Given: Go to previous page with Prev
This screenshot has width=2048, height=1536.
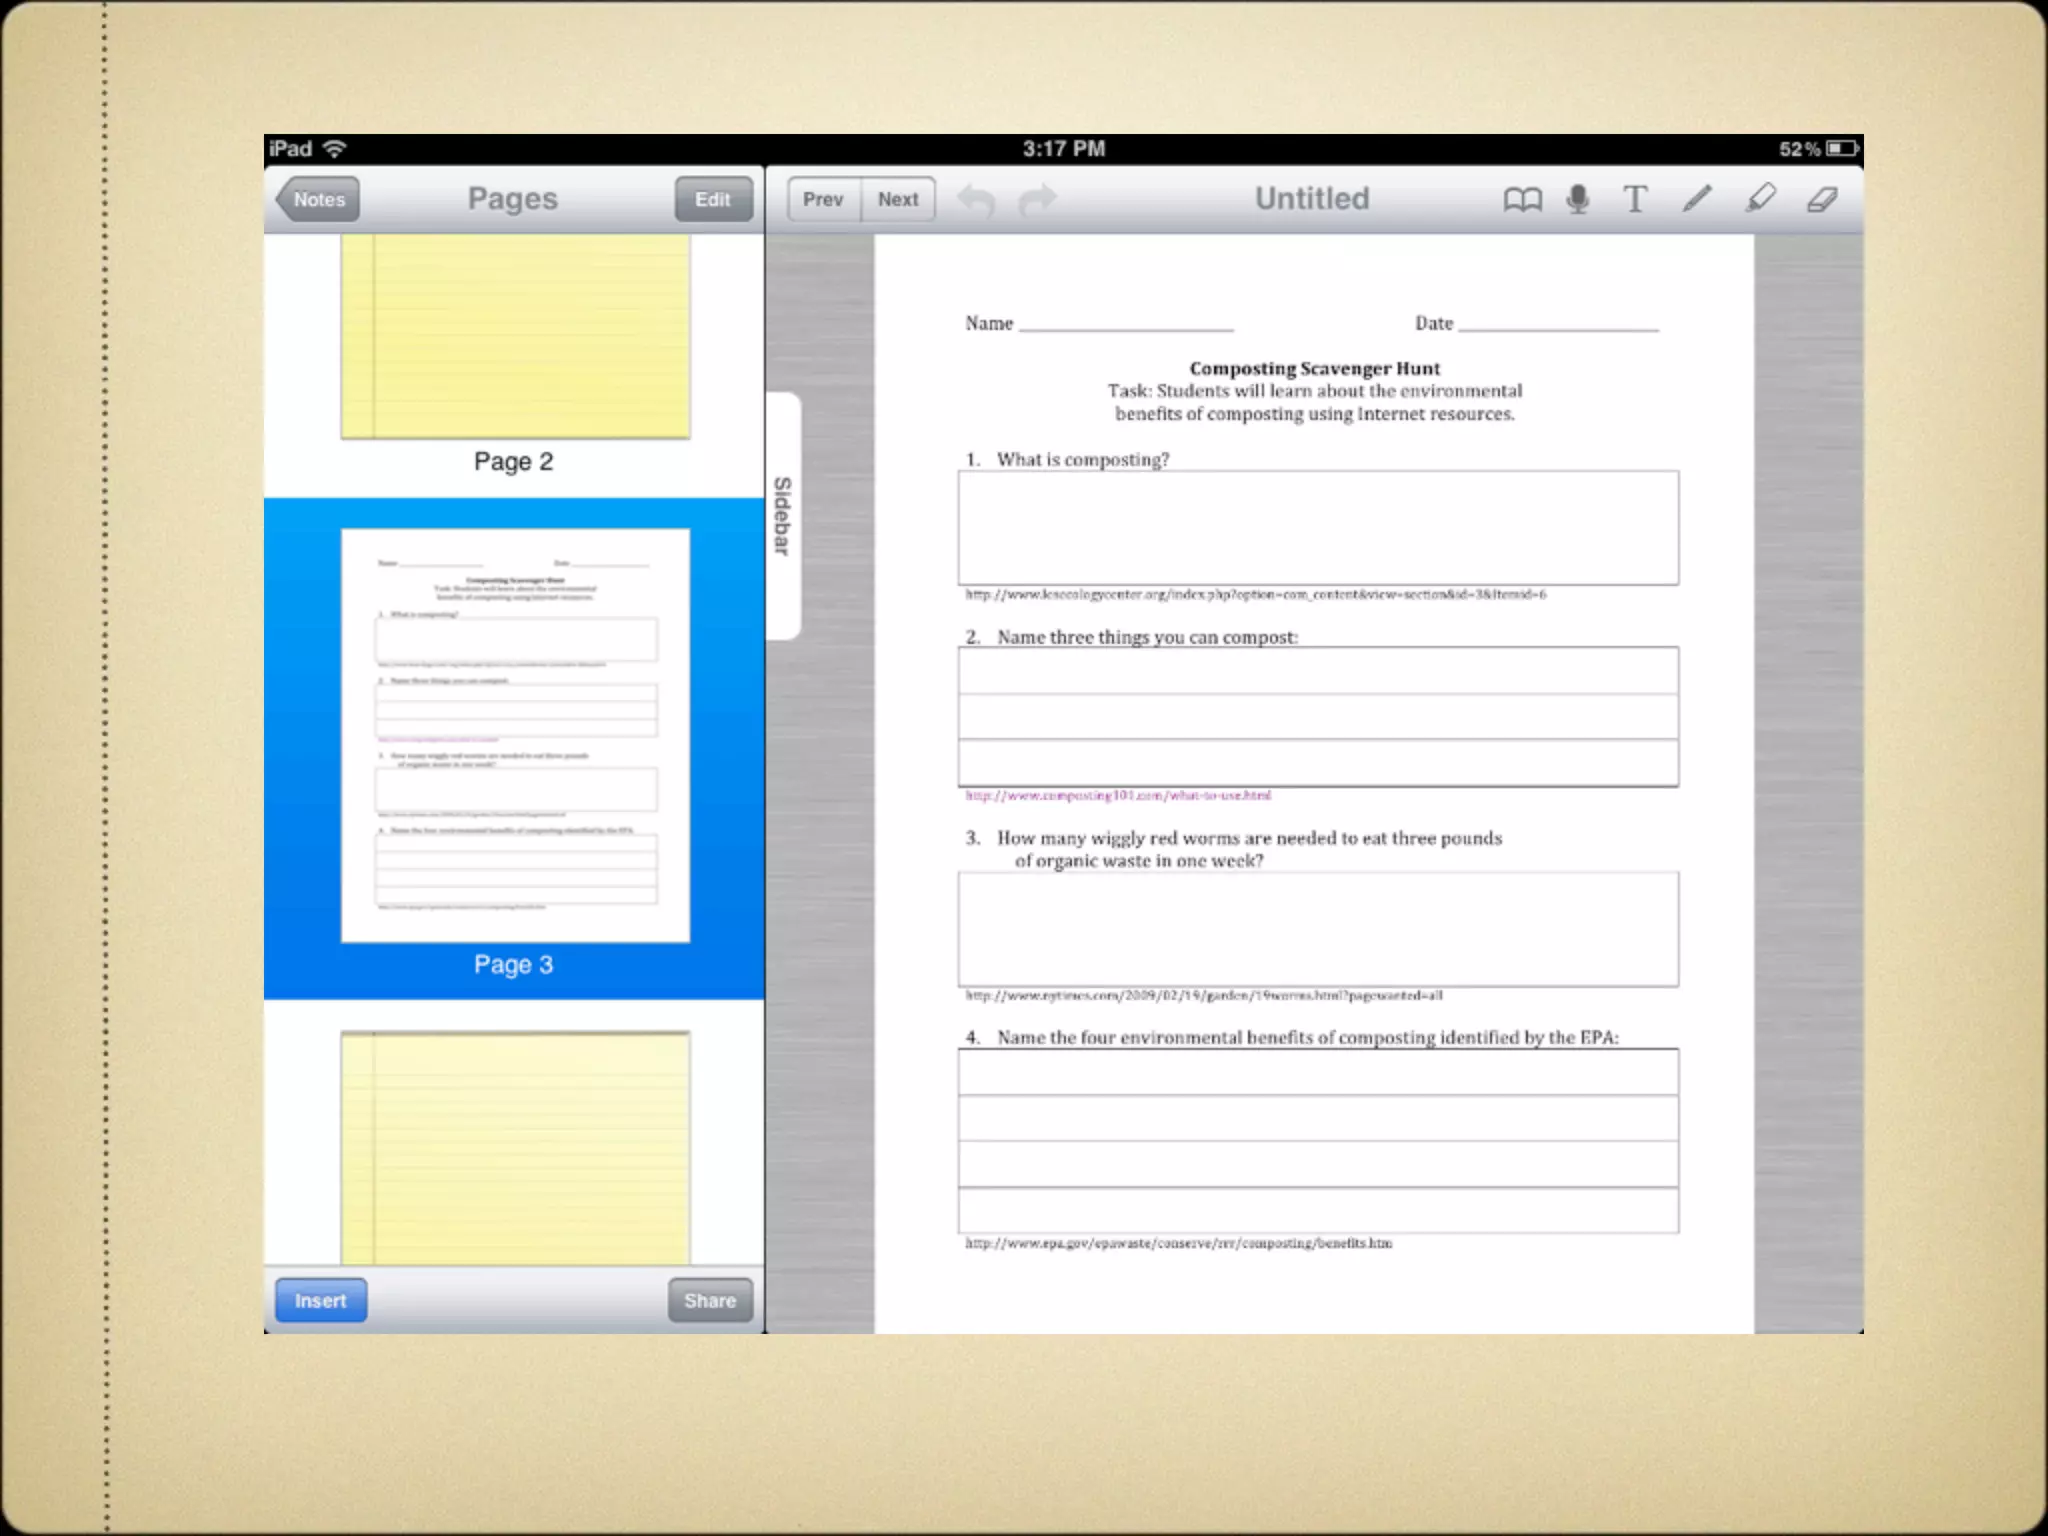Looking at the screenshot, I should (x=823, y=200).
